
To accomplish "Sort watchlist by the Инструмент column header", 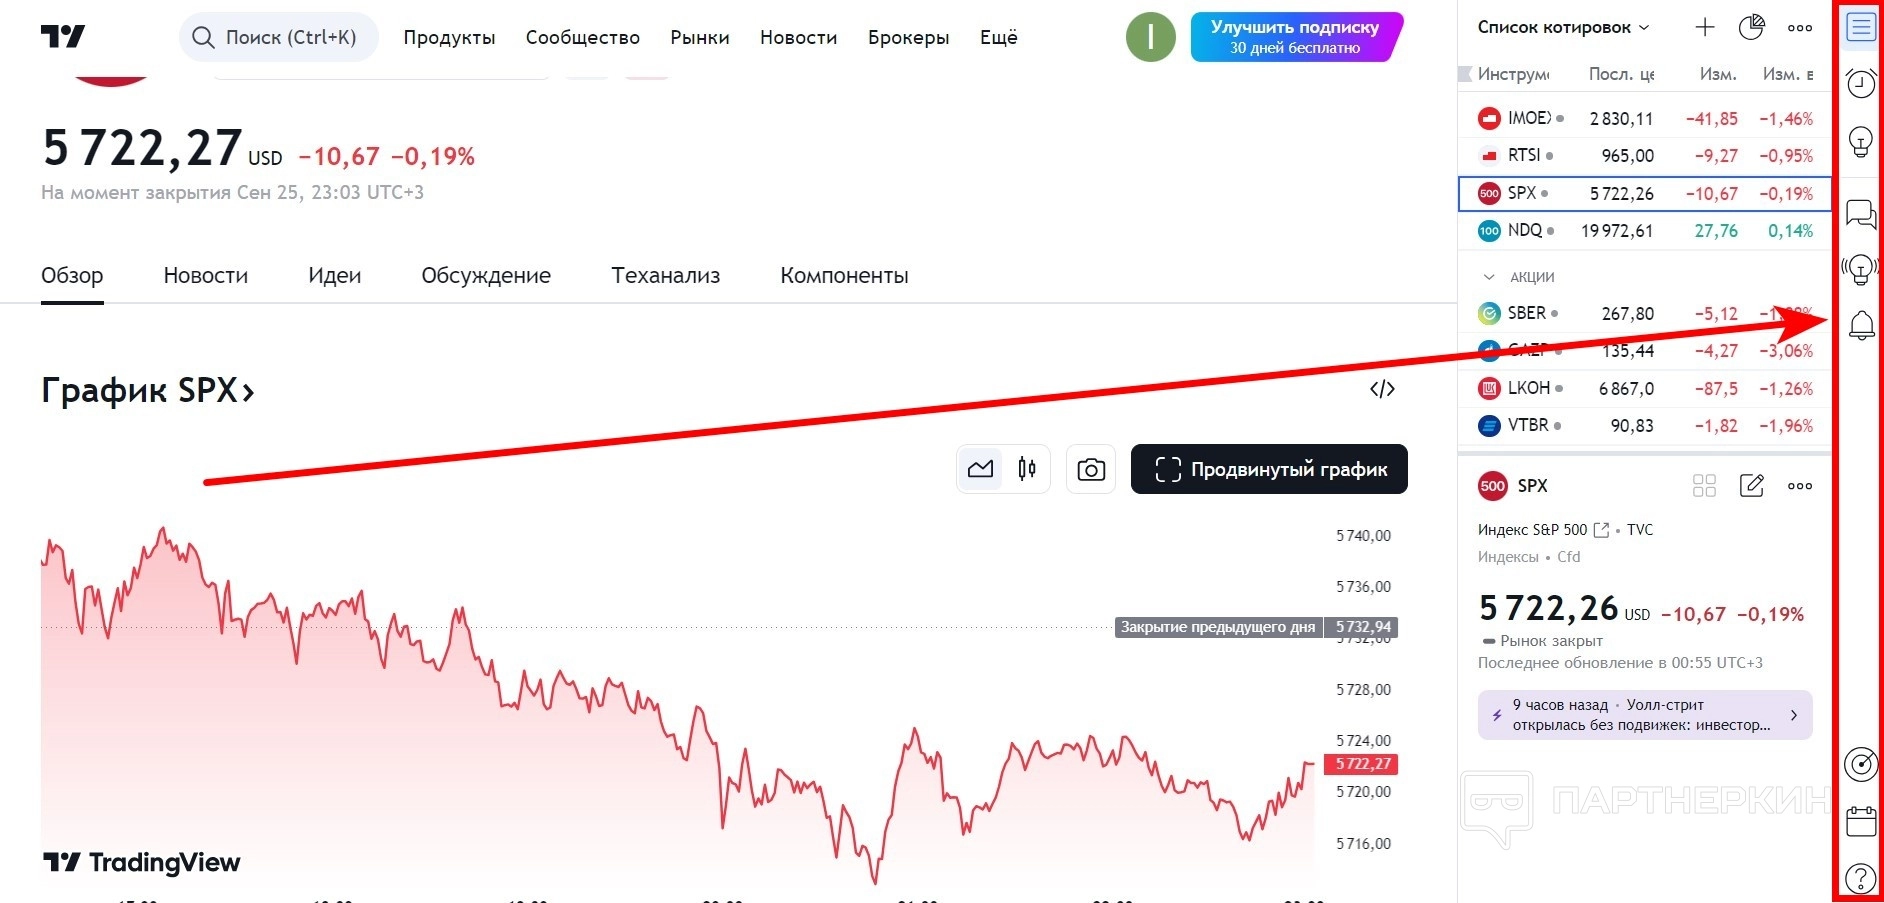I will coord(1513,74).
